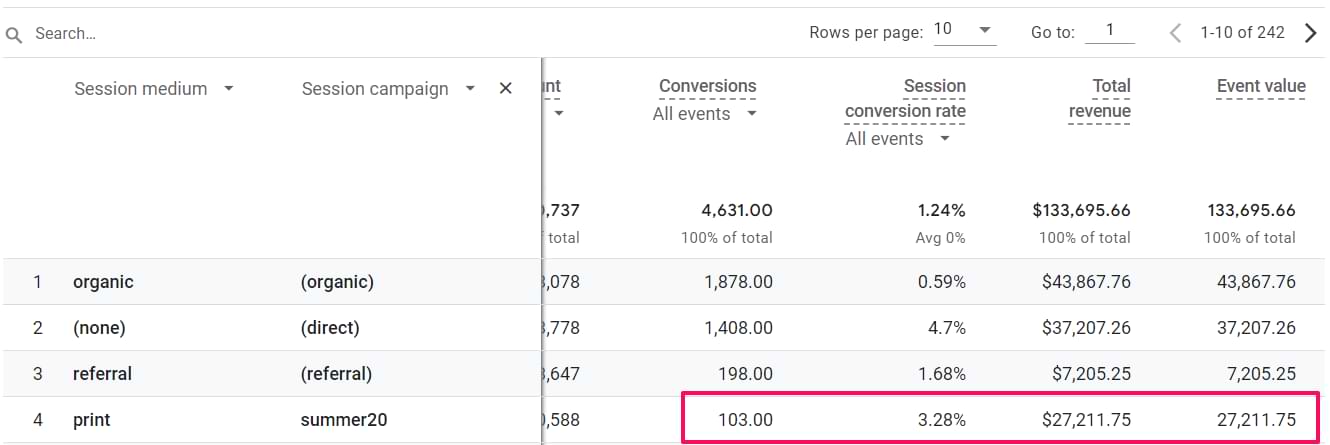Screen dimensions: 1330x445
Task: Sort table by Total revenue header
Action: point(1099,98)
